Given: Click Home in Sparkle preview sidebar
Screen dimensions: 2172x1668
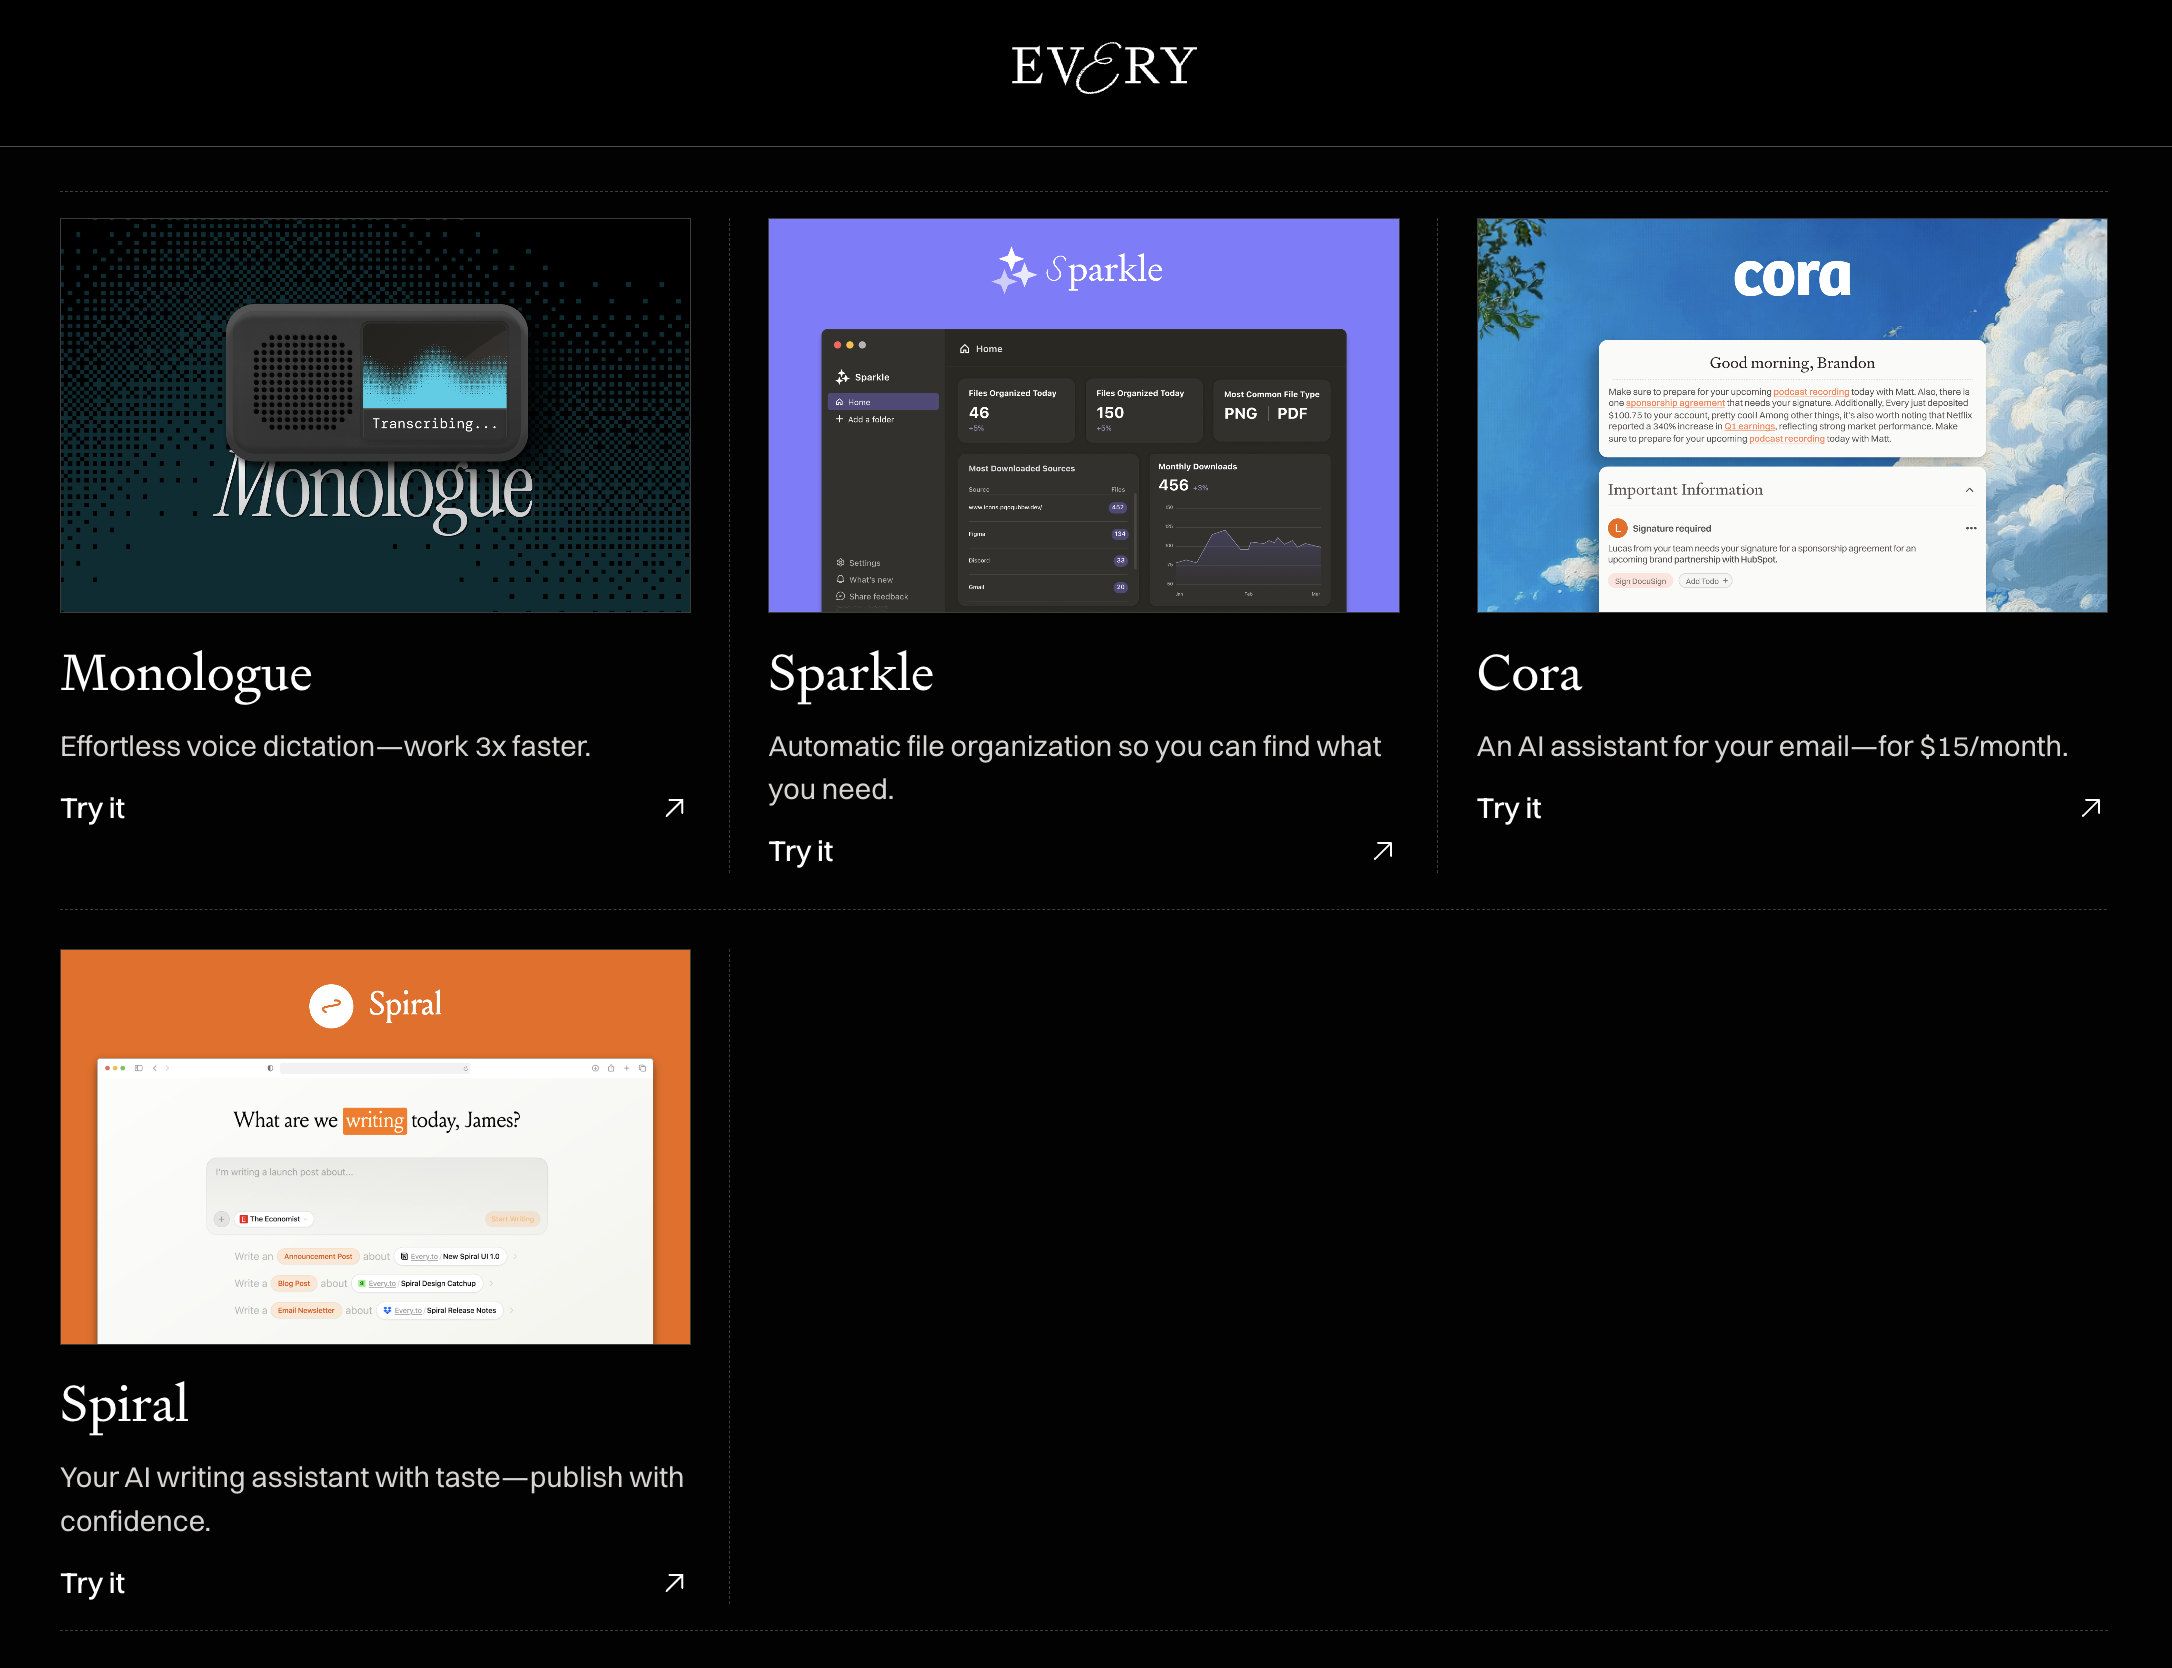Looking at the screenshot, I should (x=859, y=402).
